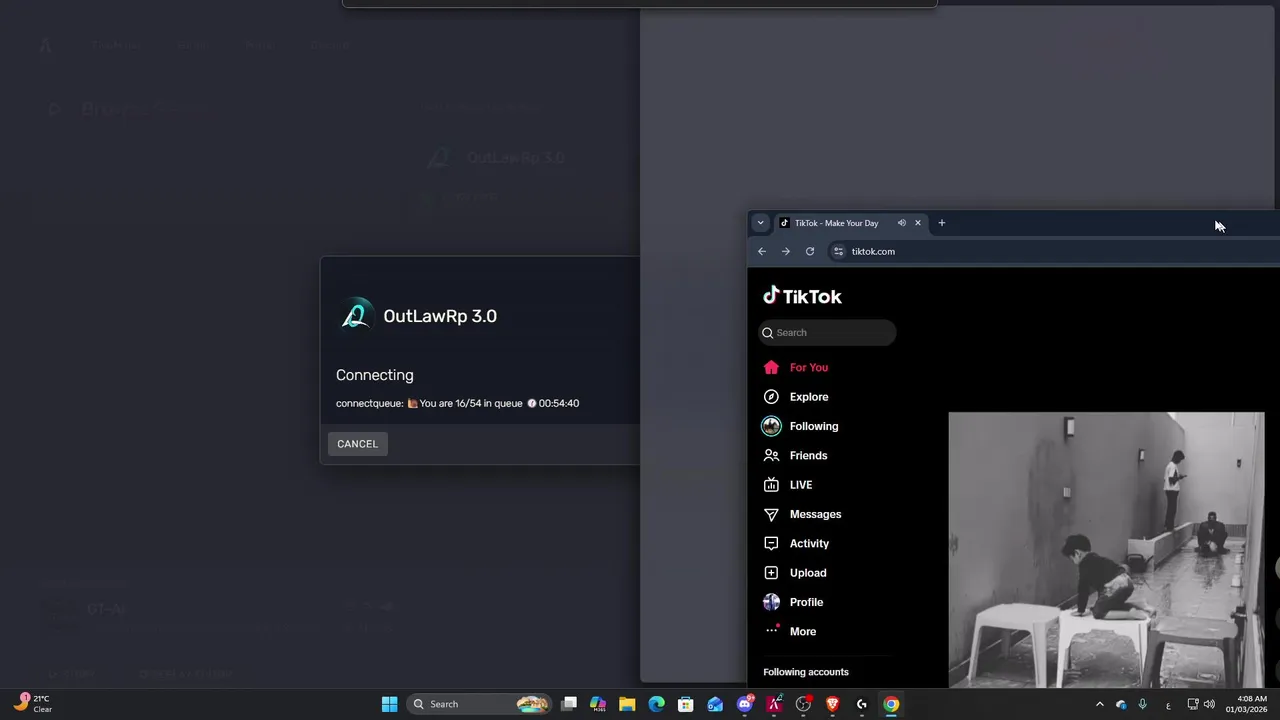
Task: Open File Explorer from taskbar
Action: pyautogui.click(x=627, y=704)
